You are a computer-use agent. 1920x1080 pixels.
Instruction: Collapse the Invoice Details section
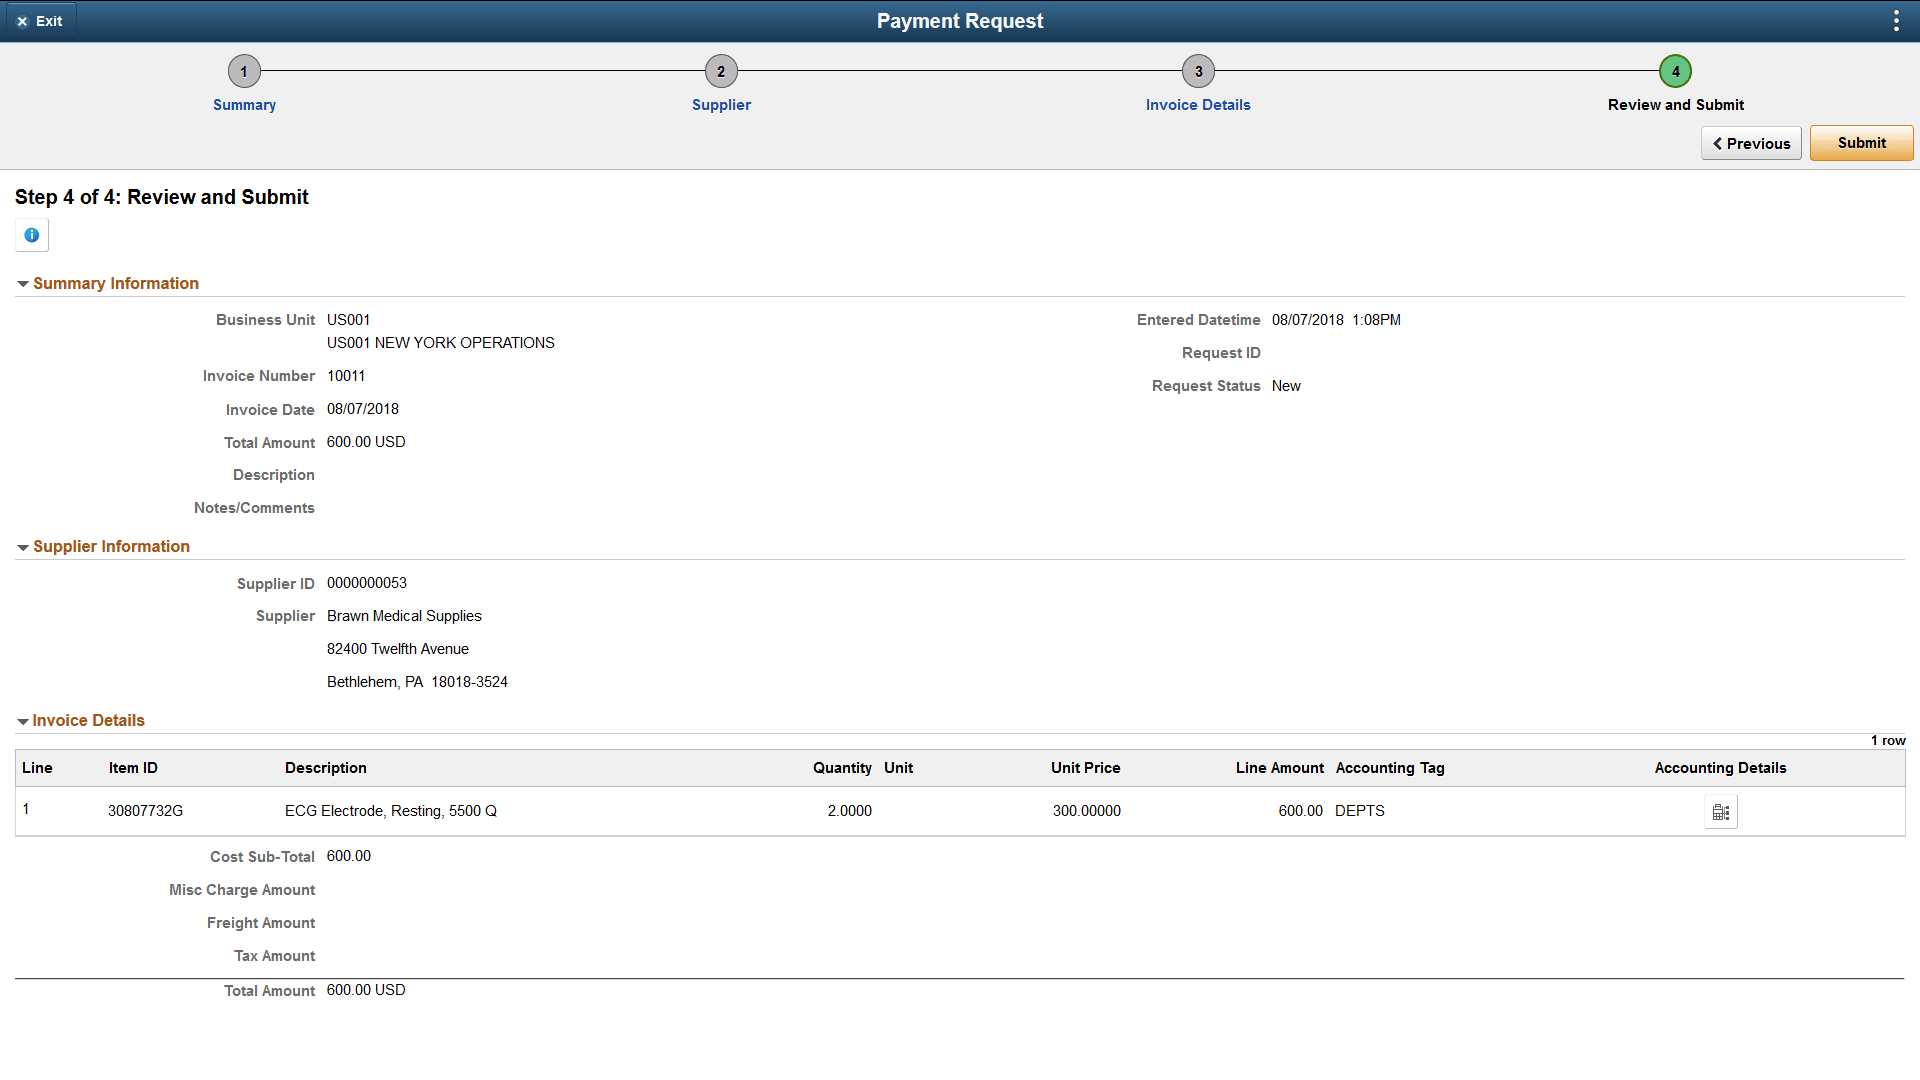tap(22, 720)
